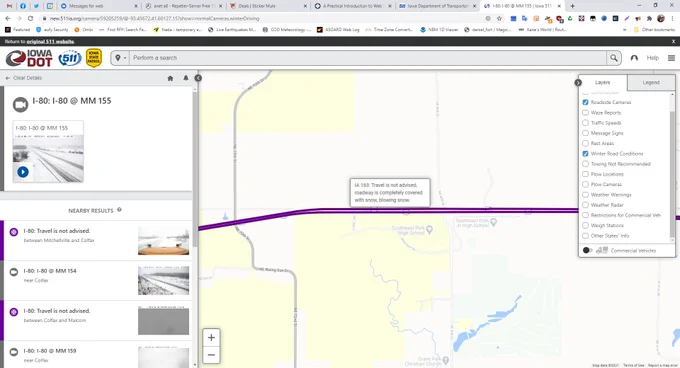Open the hamburger main menu
The width and height of the screenshot is (680, 368).
(x=671, y=58)
